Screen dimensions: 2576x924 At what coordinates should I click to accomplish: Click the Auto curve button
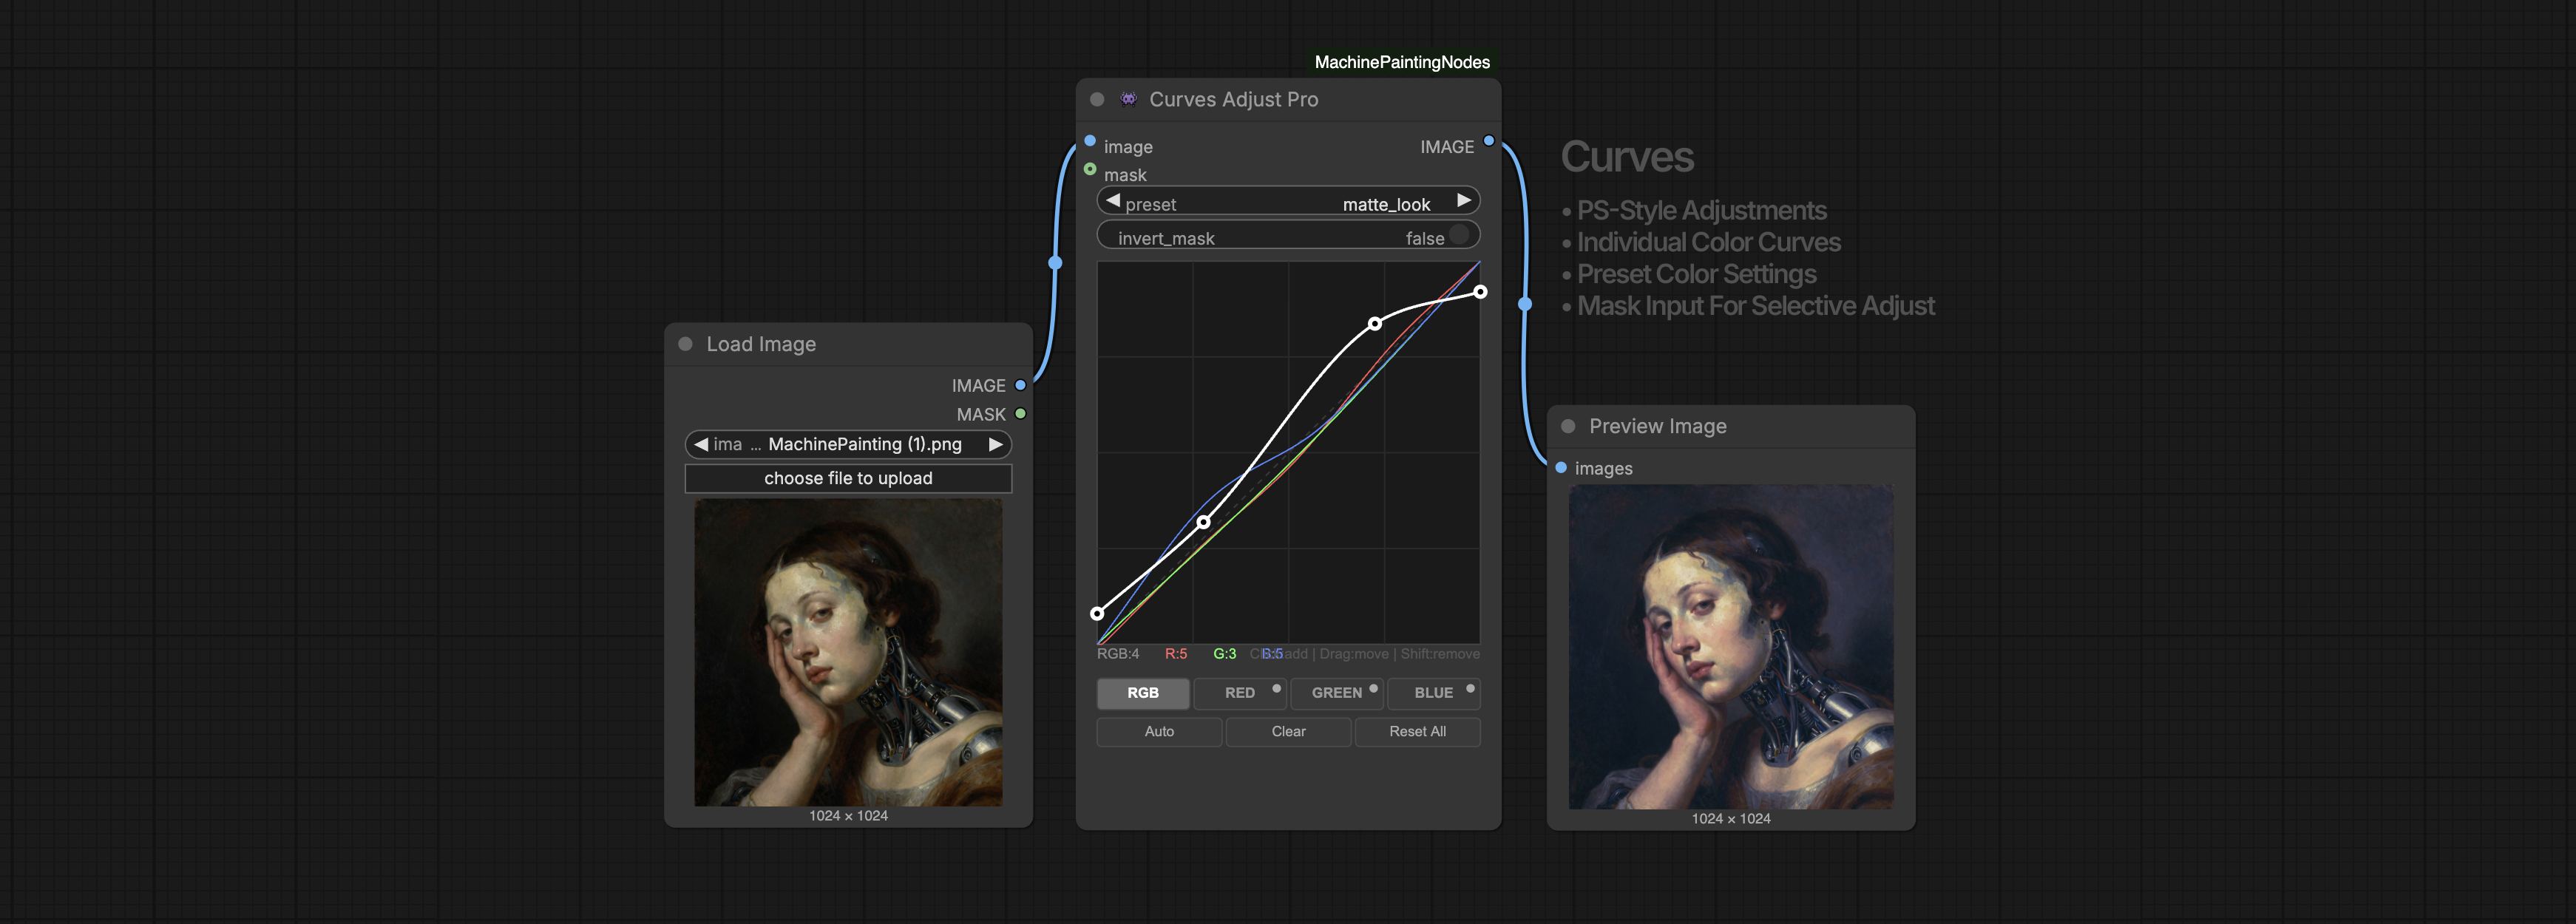click(x=1159, y=732)
